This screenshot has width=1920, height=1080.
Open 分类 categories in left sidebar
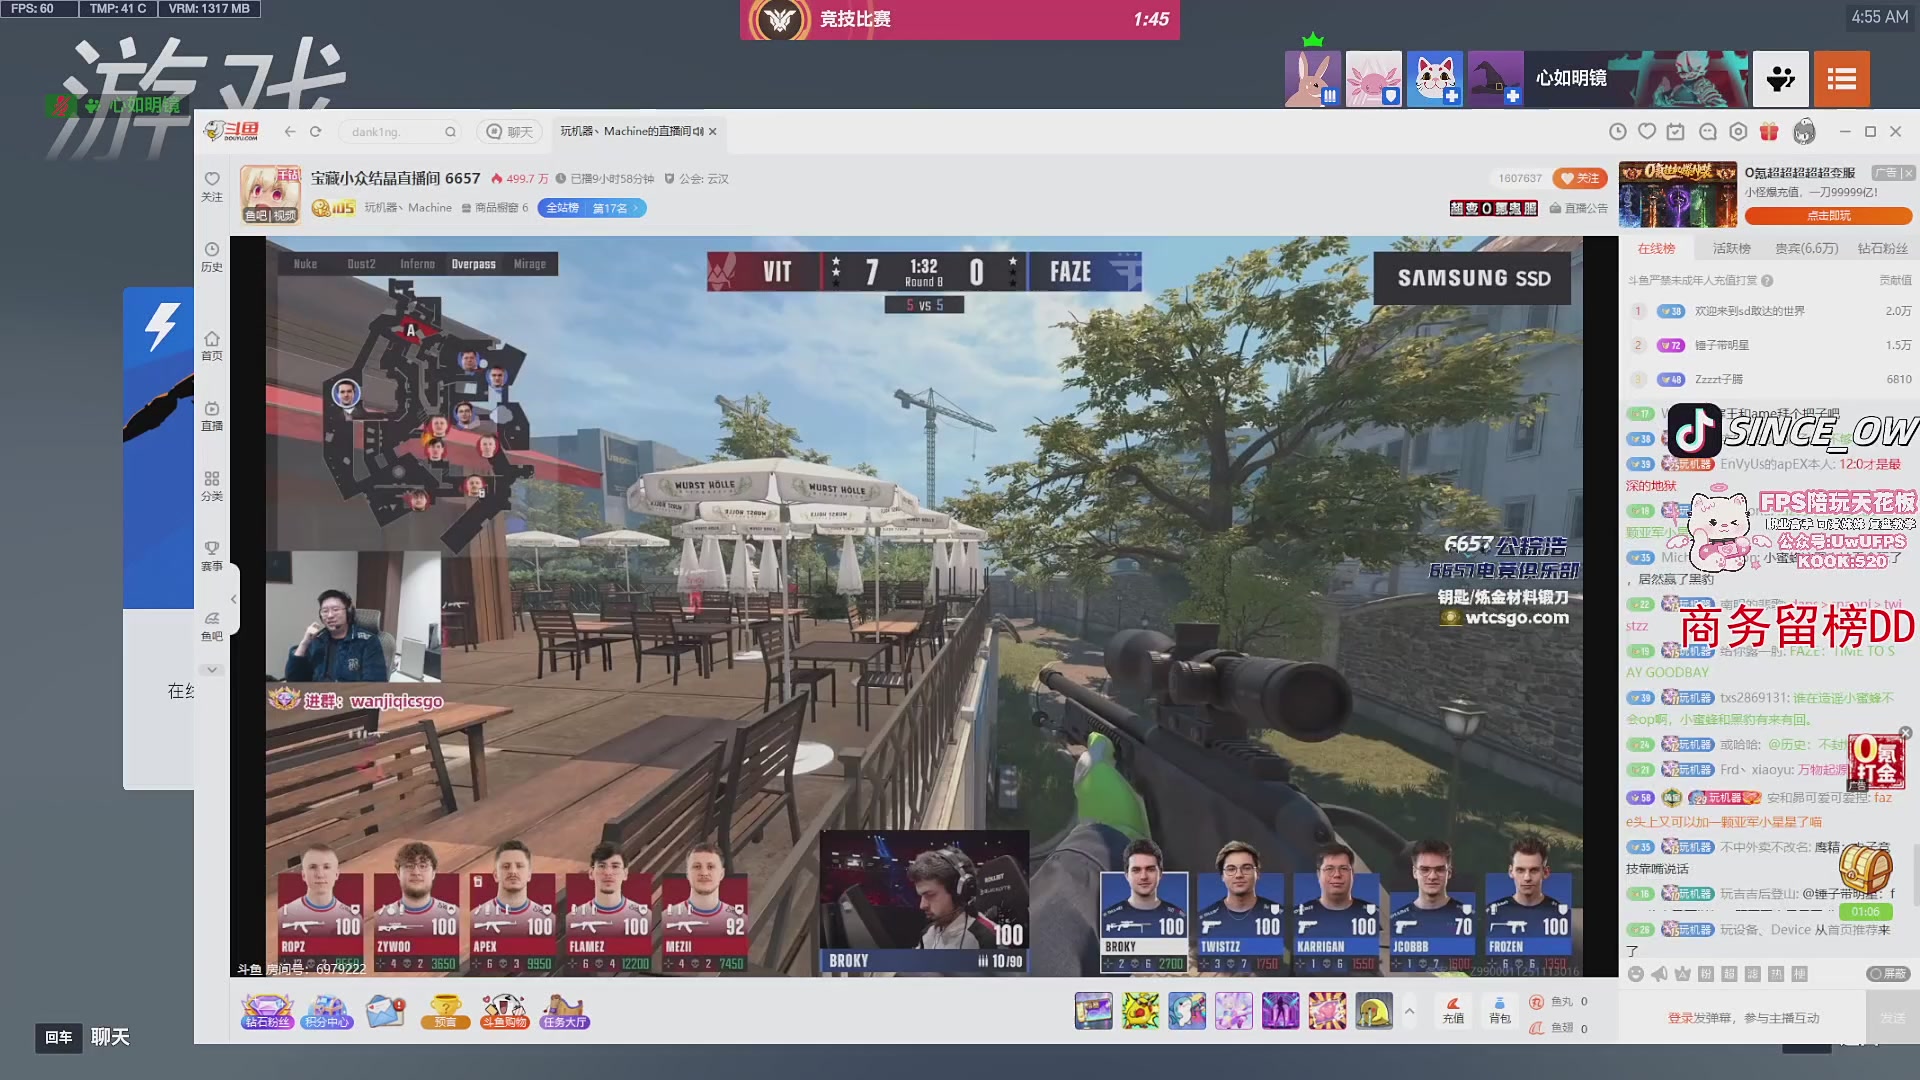pos(211,486)
